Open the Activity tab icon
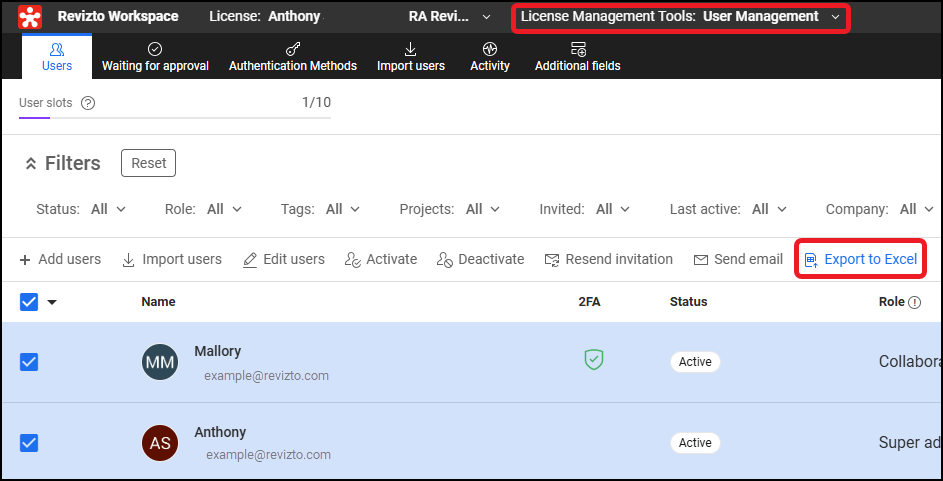Viewport: 943px width, 481px height. (x=489, y=49)
